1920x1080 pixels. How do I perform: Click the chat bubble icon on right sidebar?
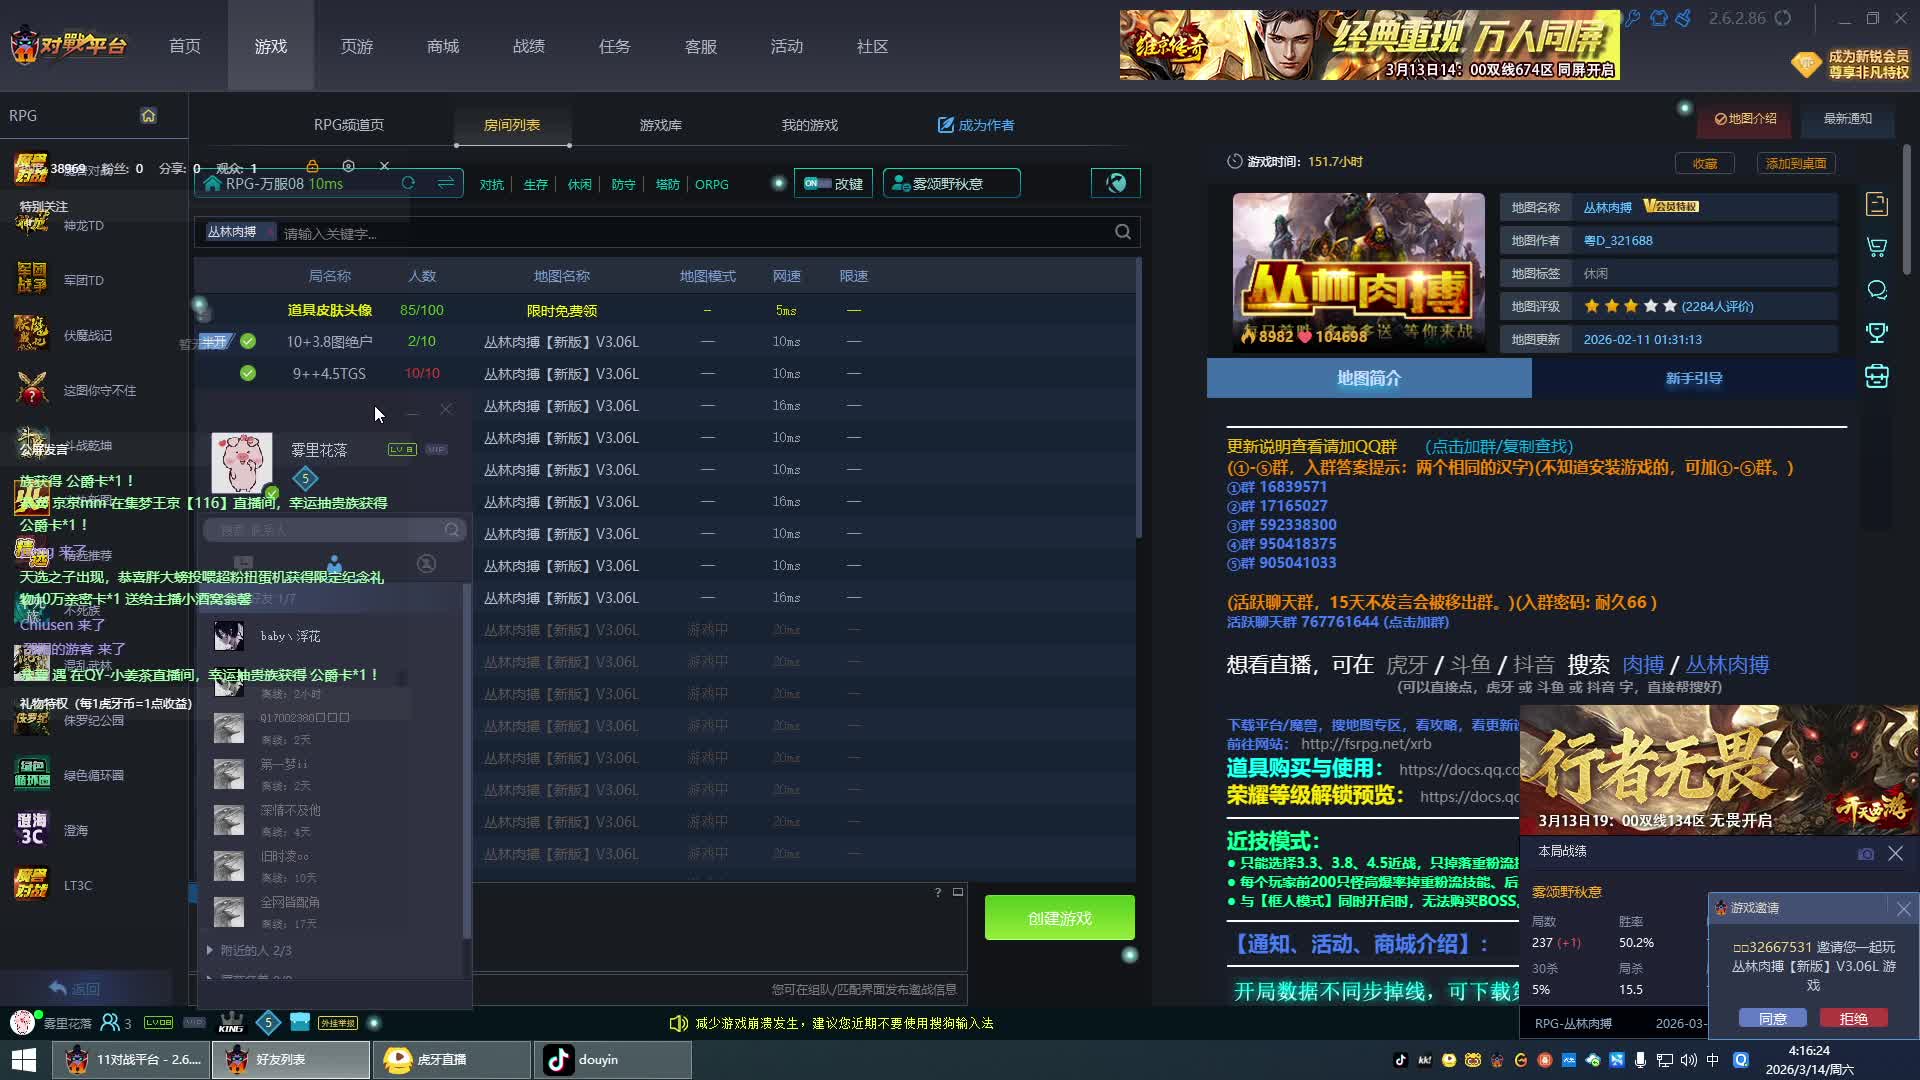tap(1877, 290)
